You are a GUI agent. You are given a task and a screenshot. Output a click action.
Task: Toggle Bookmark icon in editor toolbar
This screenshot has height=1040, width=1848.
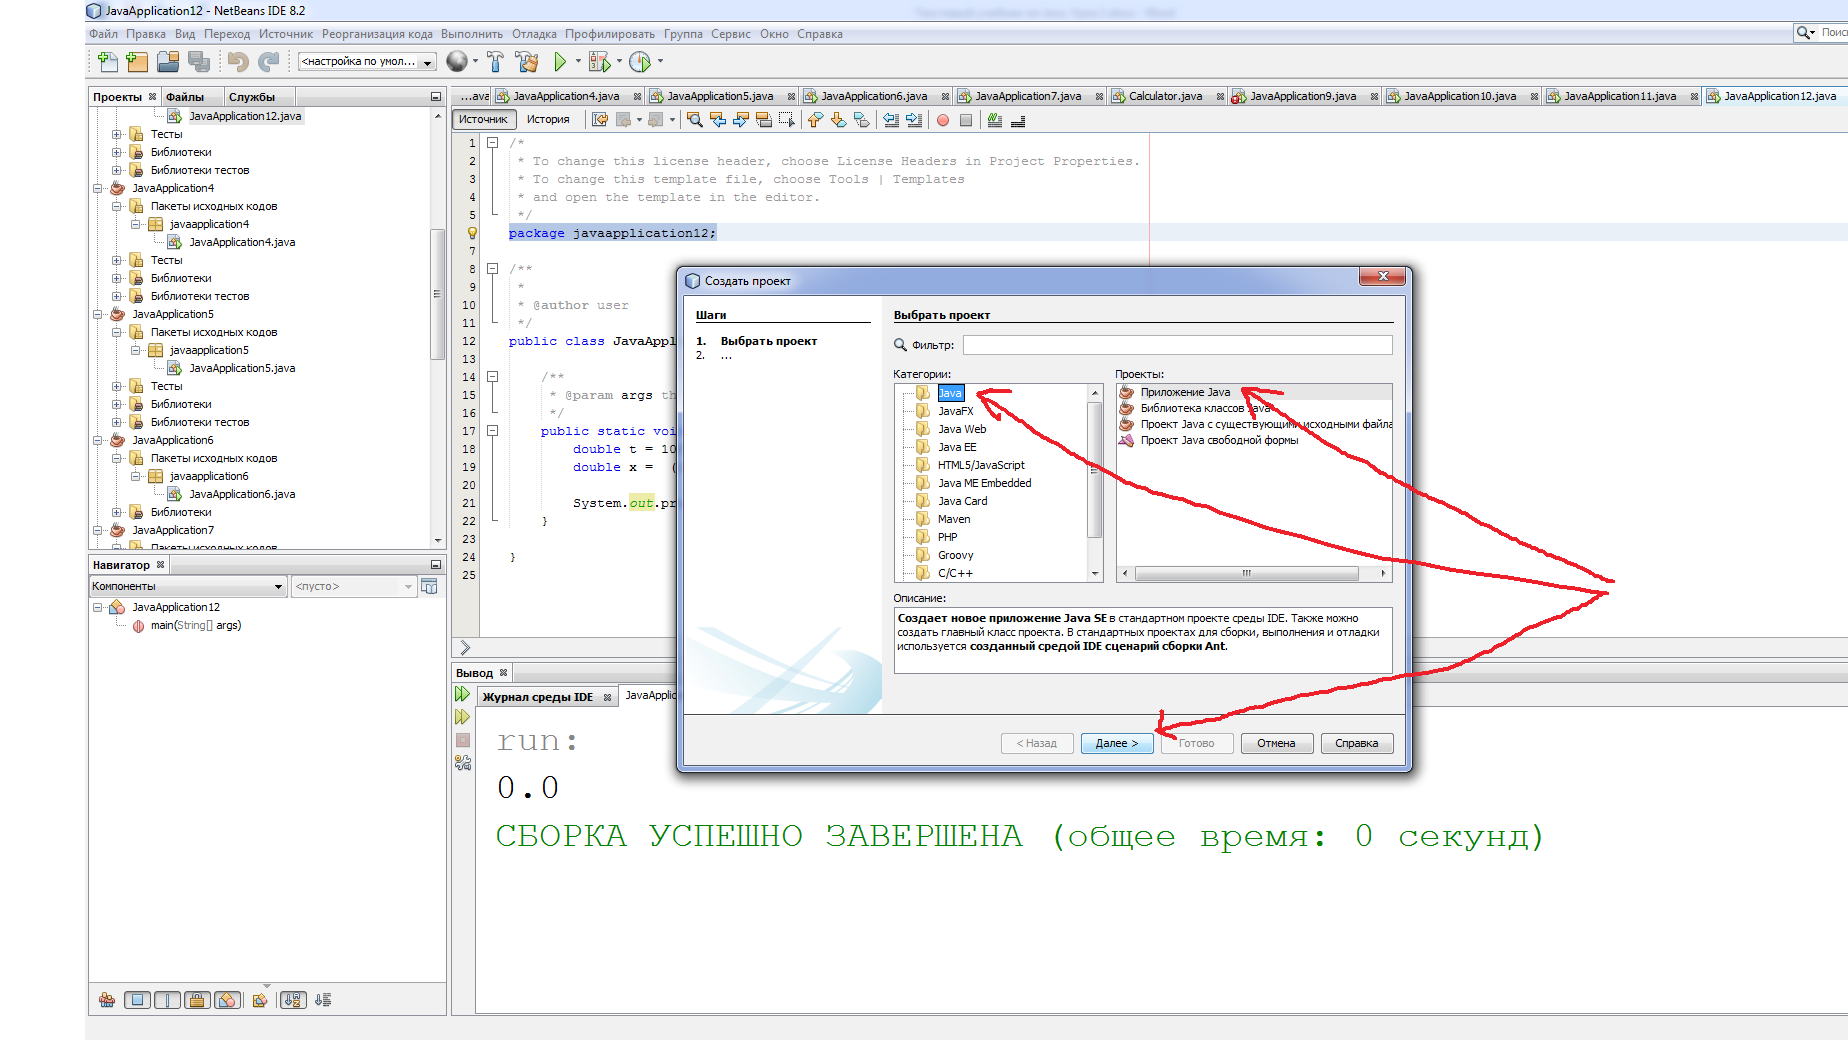point(862,120)
